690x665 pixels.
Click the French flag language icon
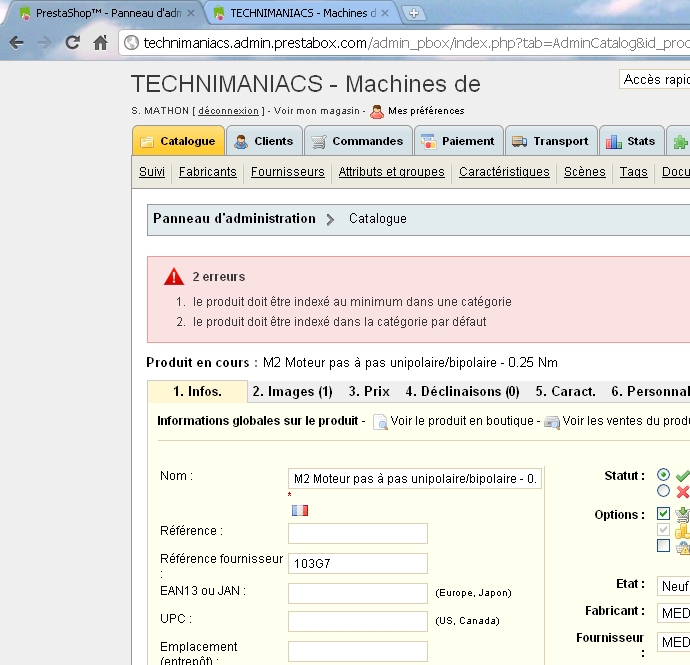pos(300,510)
